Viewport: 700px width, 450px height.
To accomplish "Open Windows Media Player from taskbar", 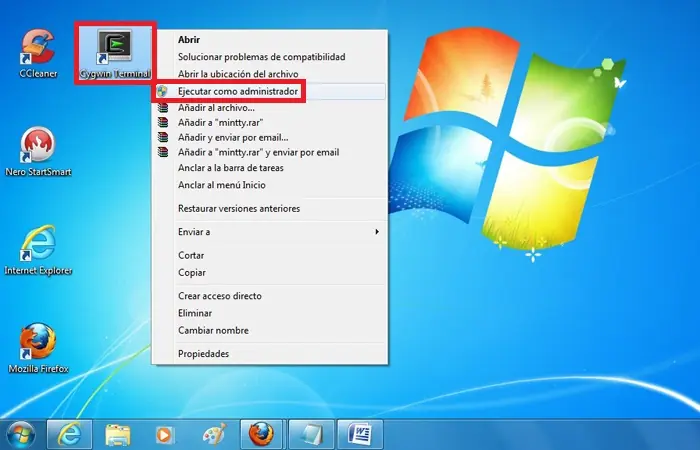I will (165, 435).
